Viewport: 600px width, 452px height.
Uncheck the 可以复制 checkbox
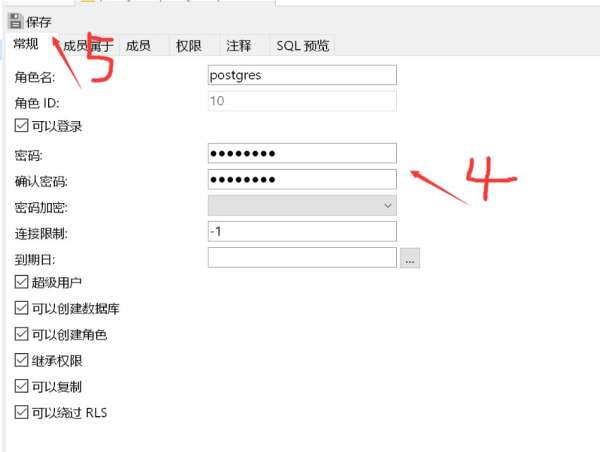21,386
